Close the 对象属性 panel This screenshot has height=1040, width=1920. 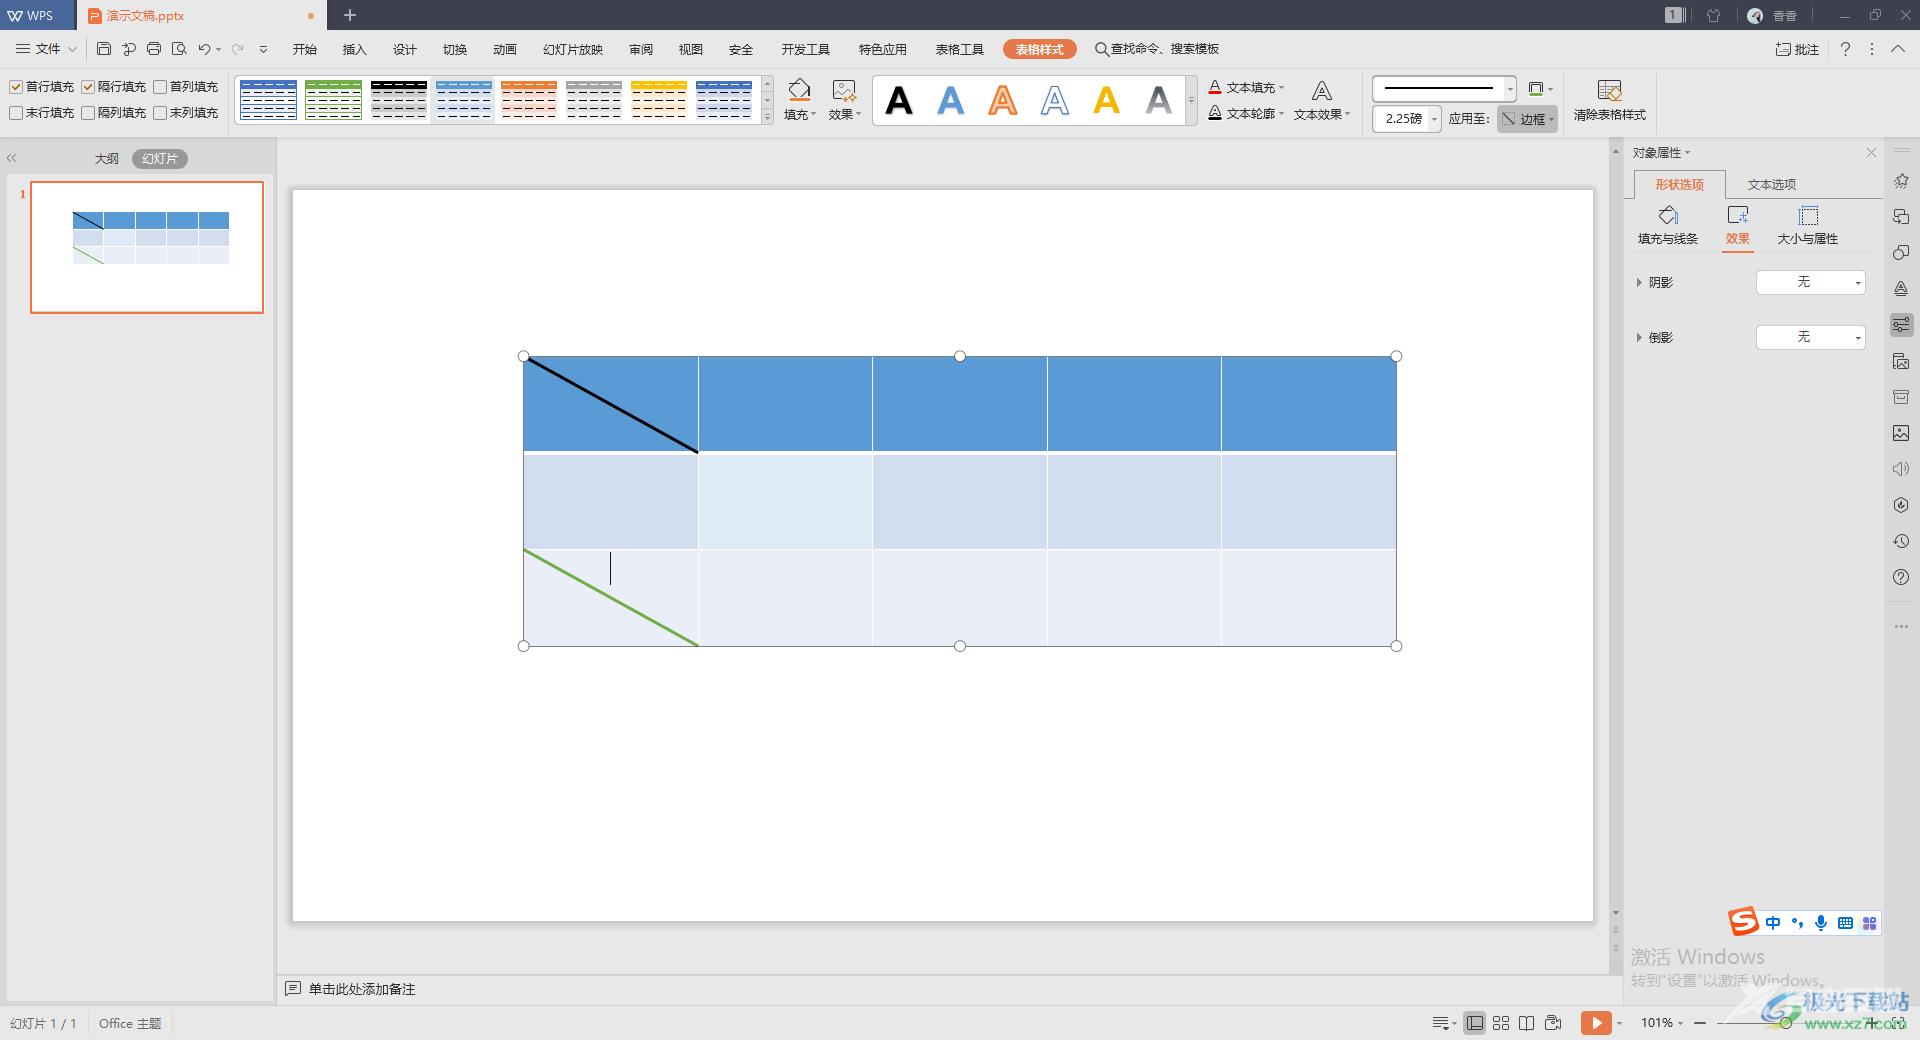pos(1871,152)
